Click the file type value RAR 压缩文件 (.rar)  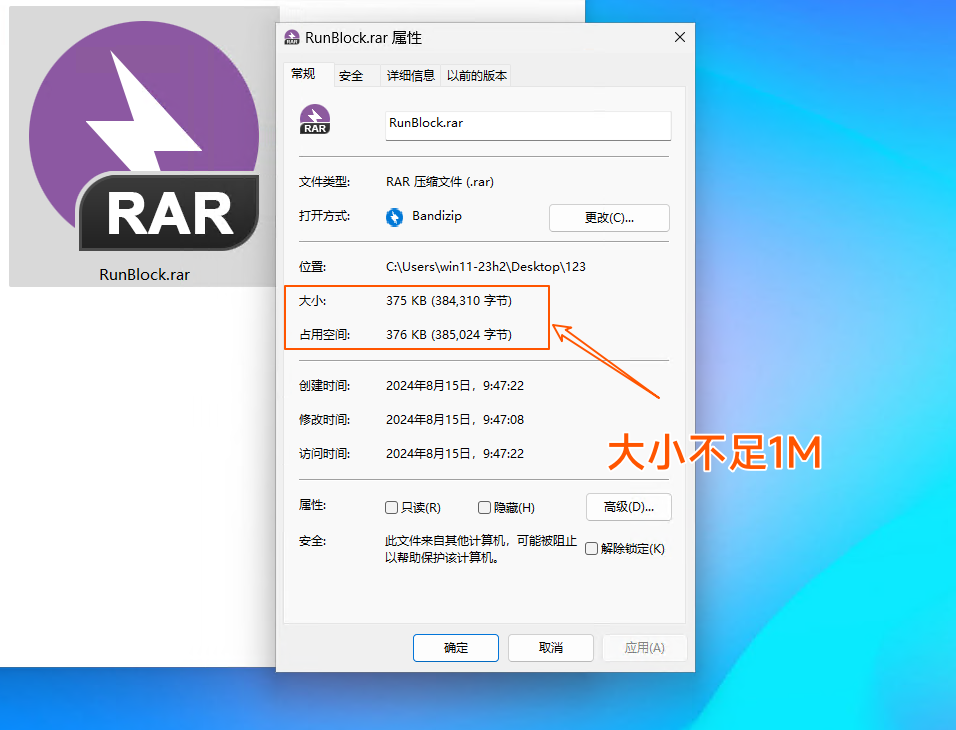(440, 182)
